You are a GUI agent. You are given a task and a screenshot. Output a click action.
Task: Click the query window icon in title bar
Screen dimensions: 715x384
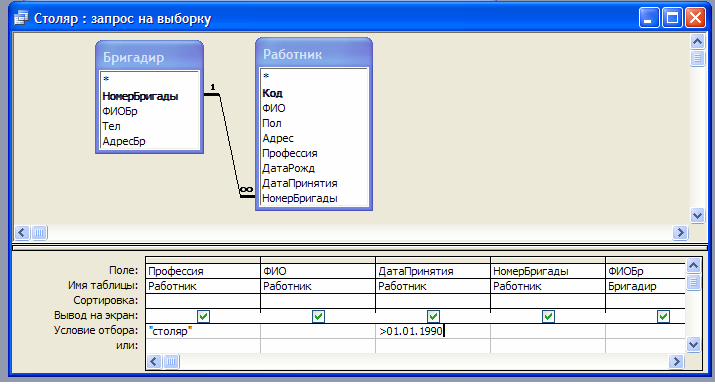click(x=21, y=18)
